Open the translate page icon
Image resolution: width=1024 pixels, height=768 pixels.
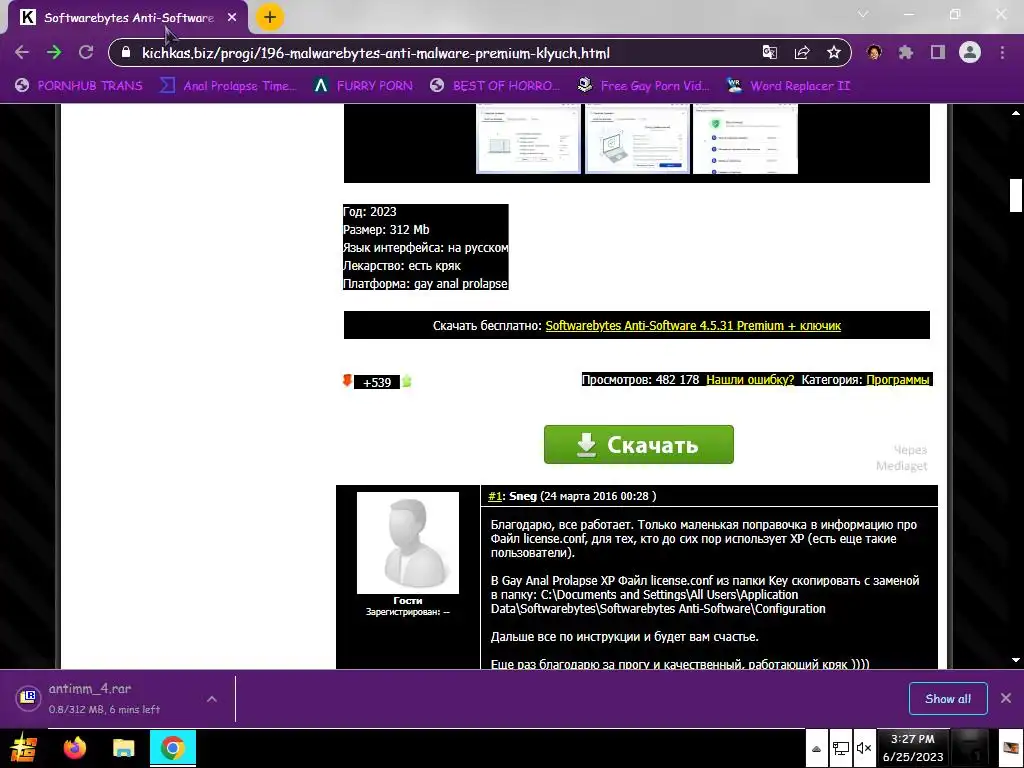tap(770, 52)
